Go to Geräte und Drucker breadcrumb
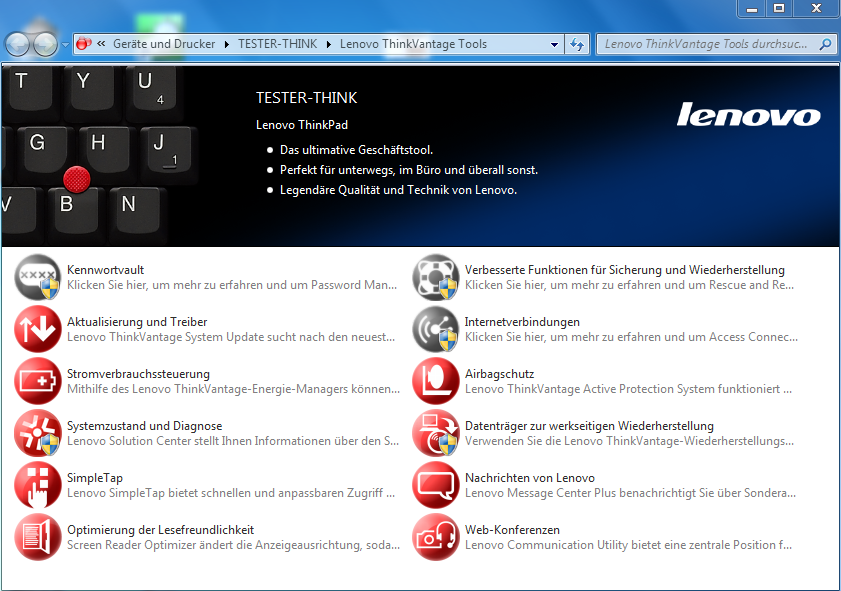The height and width of the screenshot is (591, 841). click(x=164, y=44)
